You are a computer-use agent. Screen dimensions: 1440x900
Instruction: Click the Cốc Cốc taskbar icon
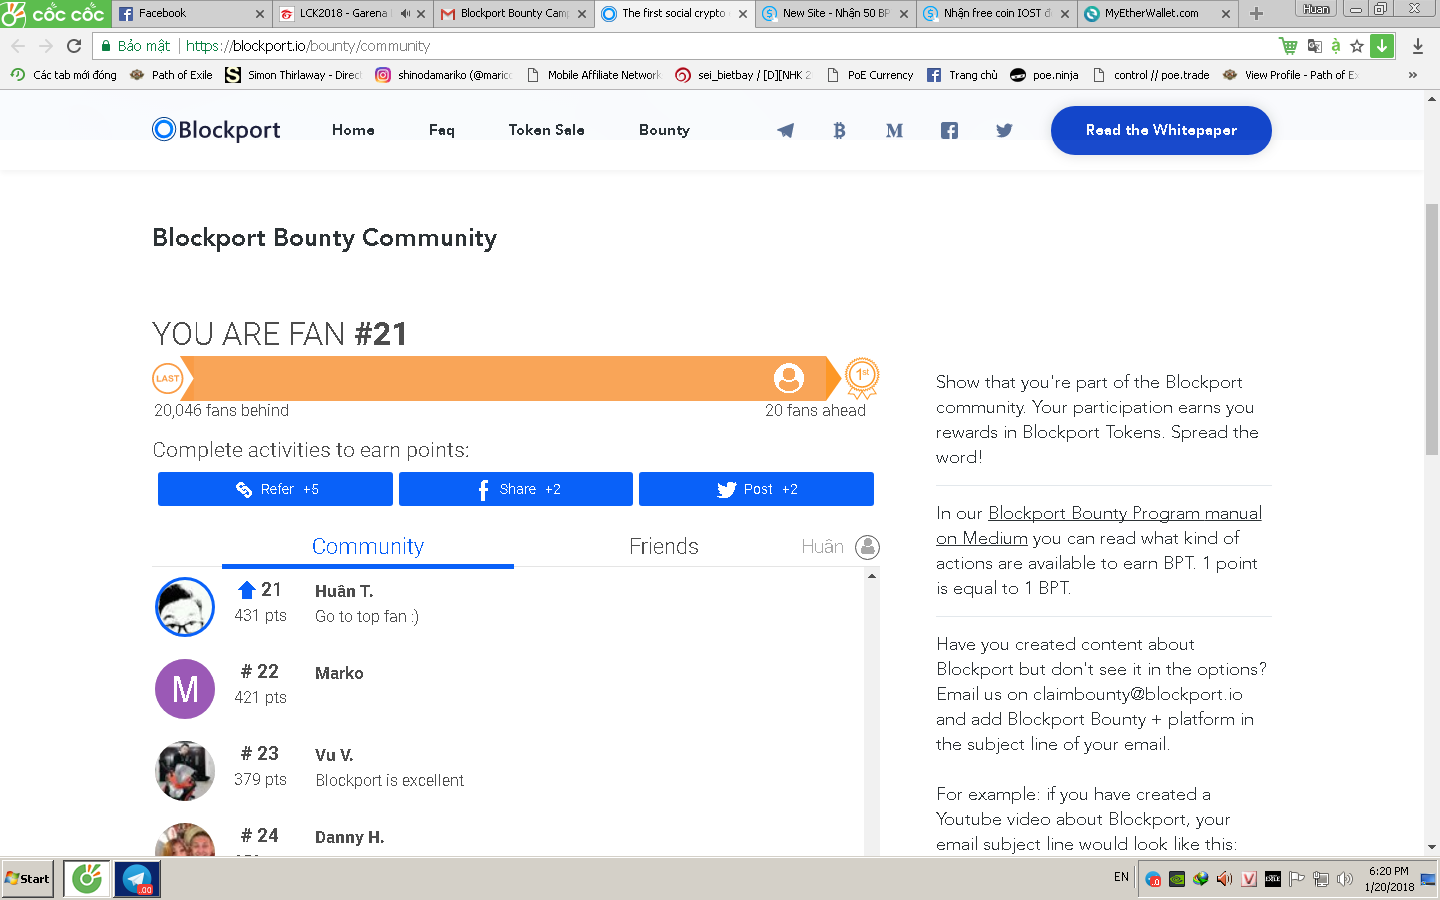click(x=87, y=879)
